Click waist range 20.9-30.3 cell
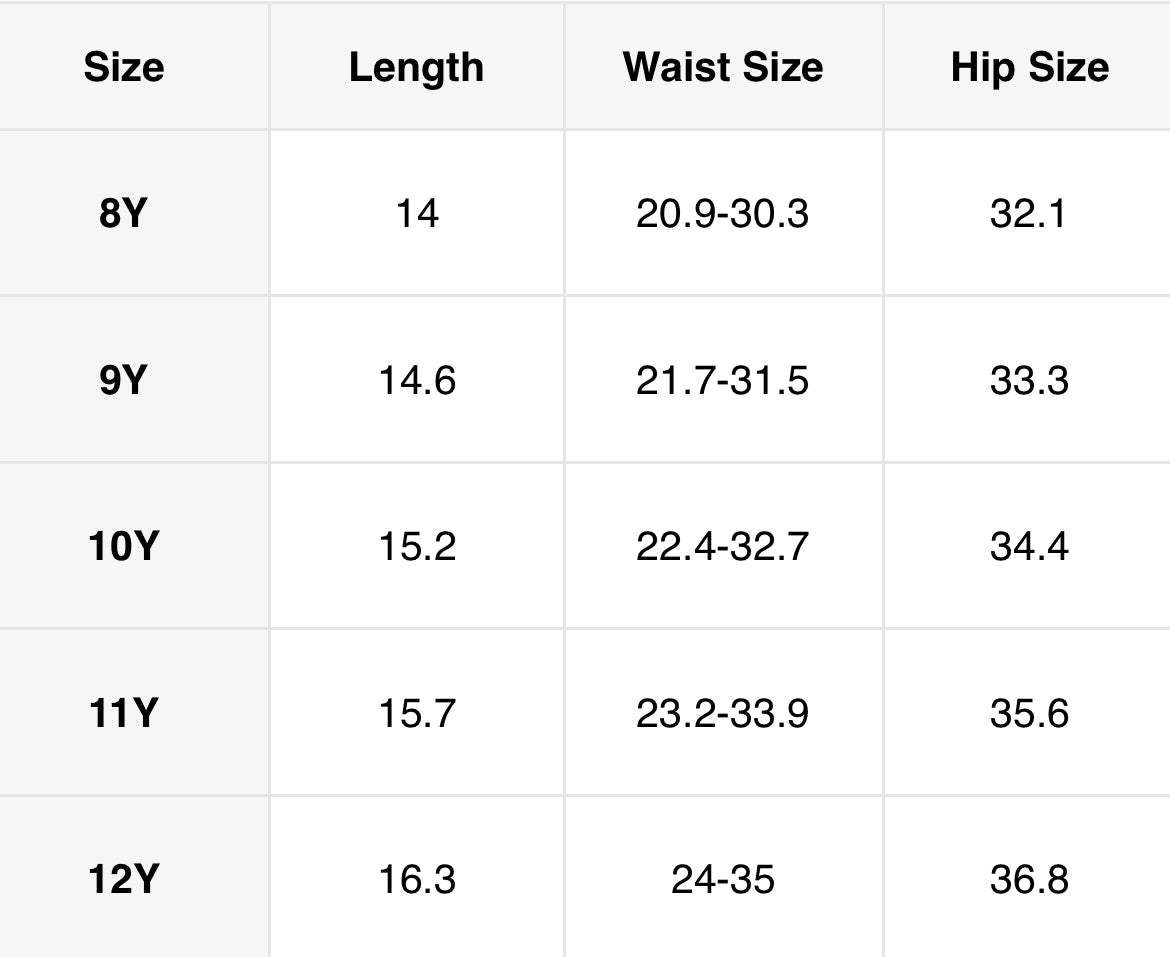Image resolution: width=1170 pixels, height=957 pixels. [x=722, y=214]
